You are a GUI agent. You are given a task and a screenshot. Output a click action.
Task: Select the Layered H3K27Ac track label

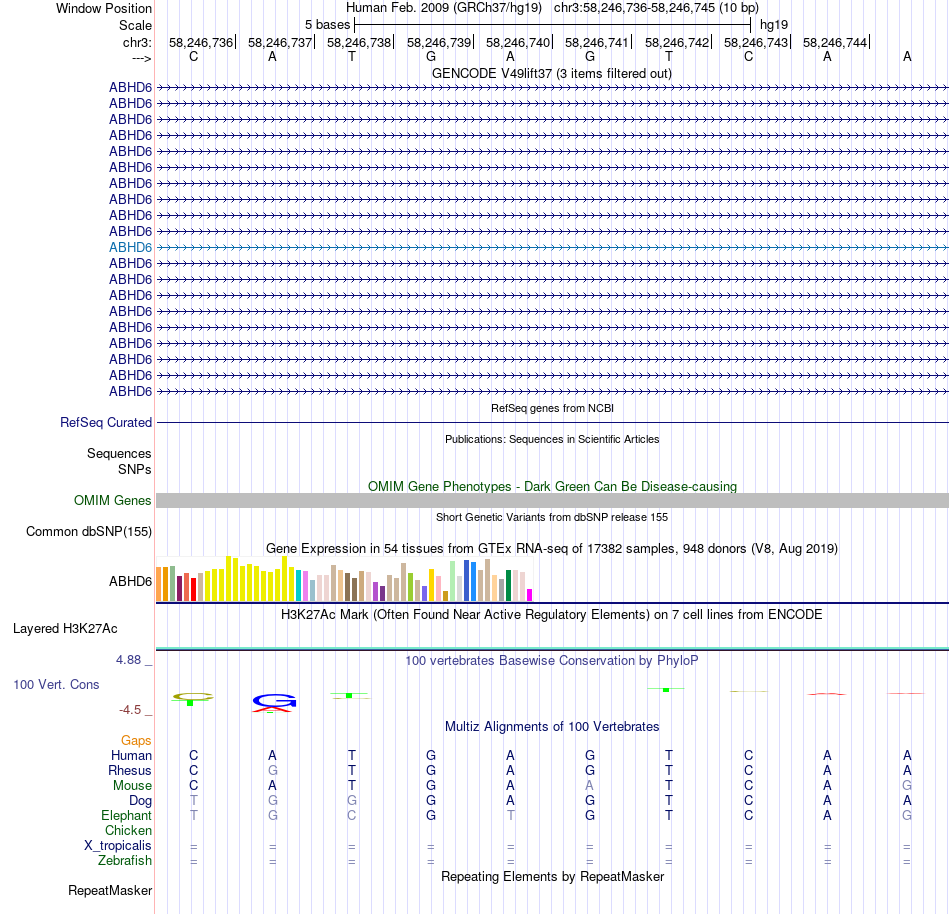[65, 628]
